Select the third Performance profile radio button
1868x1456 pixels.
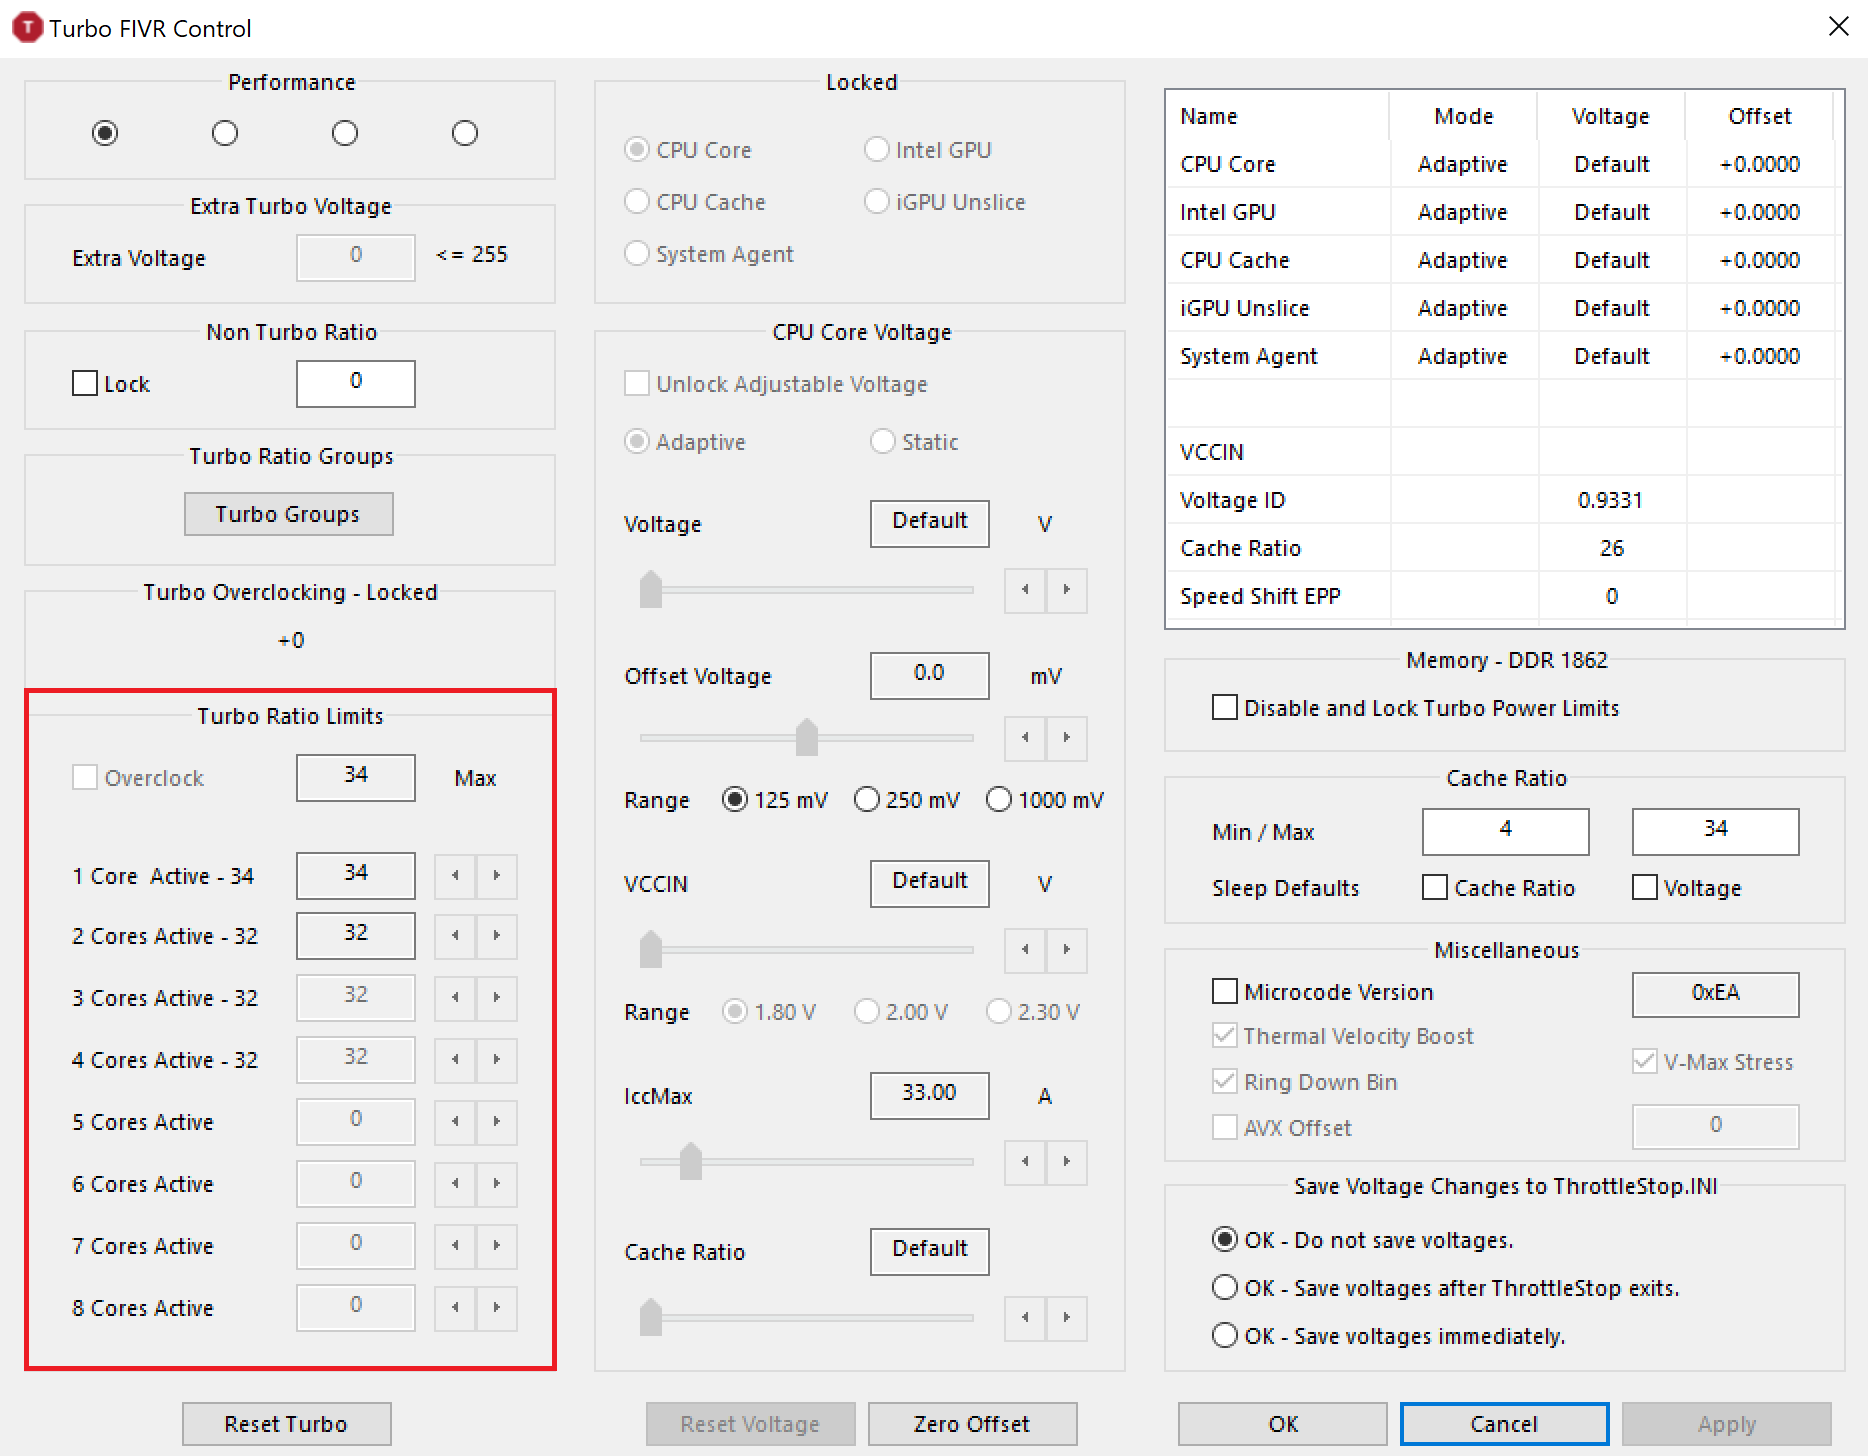[x=345, y=133]
